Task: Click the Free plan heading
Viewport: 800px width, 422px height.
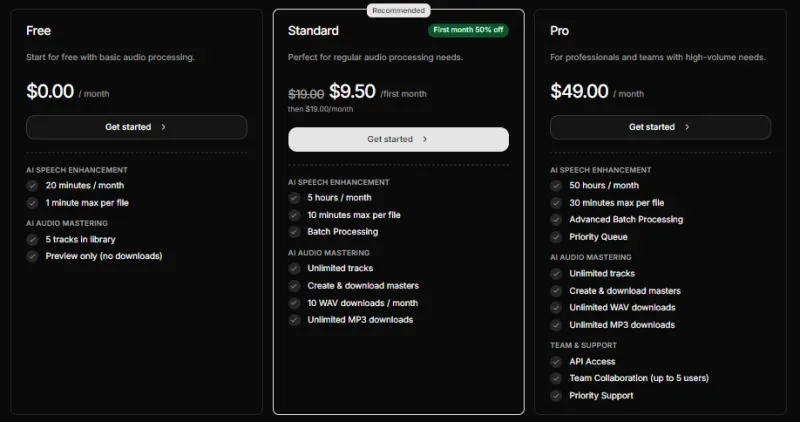Action: tap(39, 31)
